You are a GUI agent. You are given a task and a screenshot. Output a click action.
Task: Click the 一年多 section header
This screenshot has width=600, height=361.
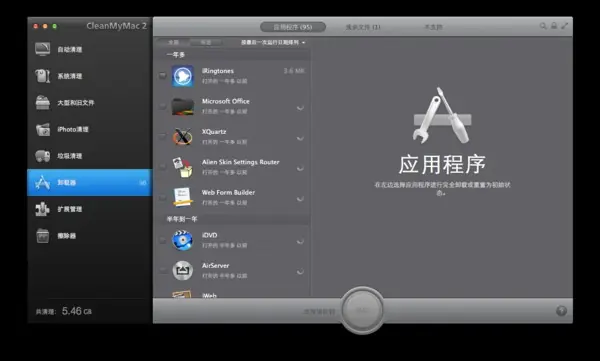click(232, 55)
